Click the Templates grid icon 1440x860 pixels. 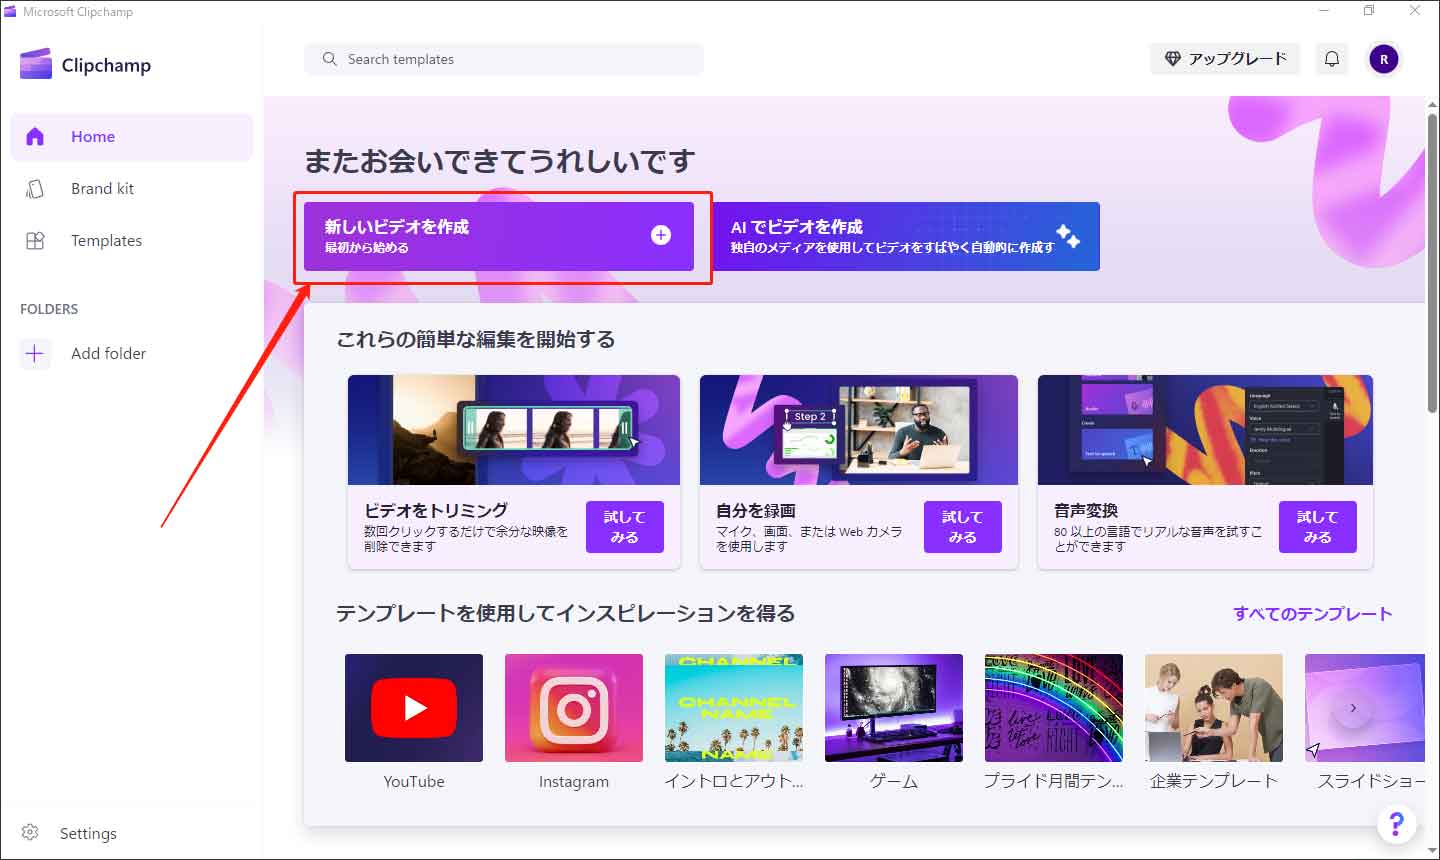[x=35, y=241]
